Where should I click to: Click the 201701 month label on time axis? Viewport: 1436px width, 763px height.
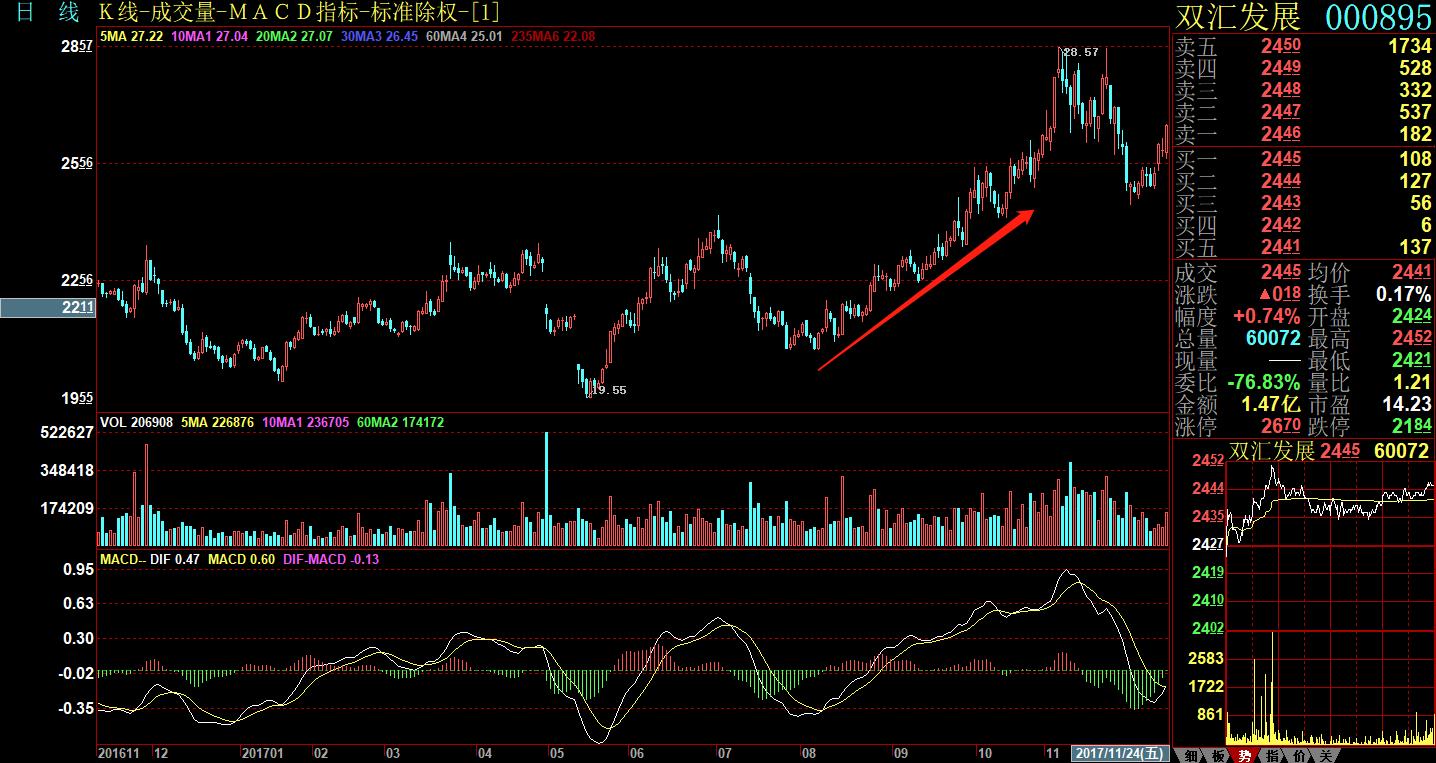pos(263,752)
